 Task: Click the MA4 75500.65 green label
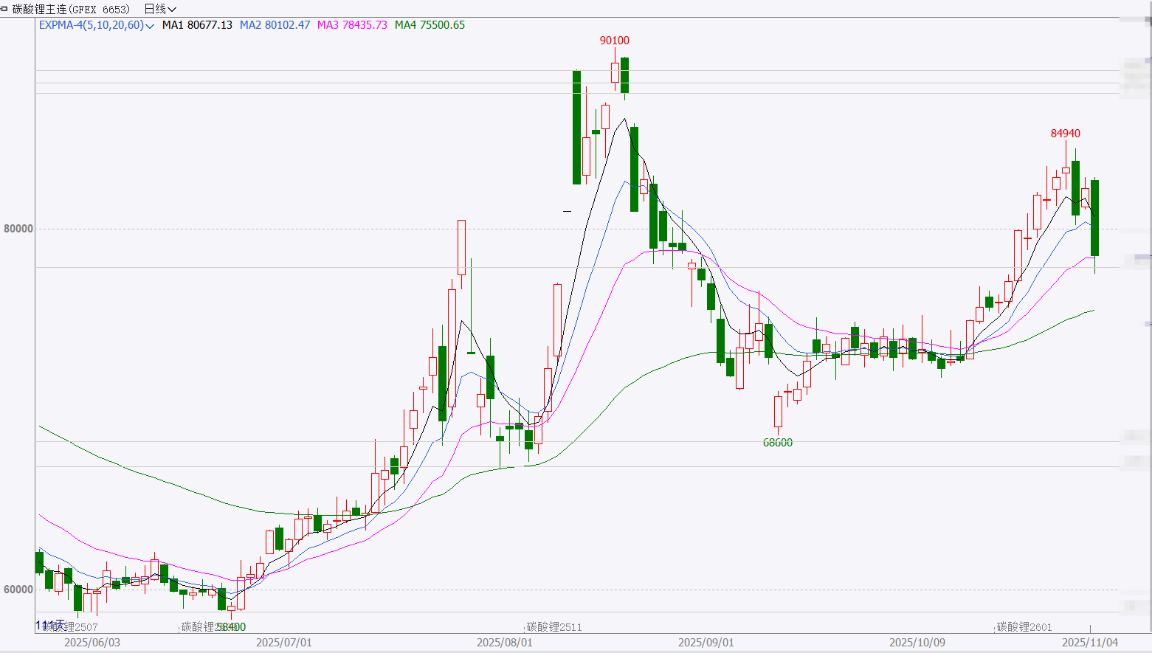429,25
